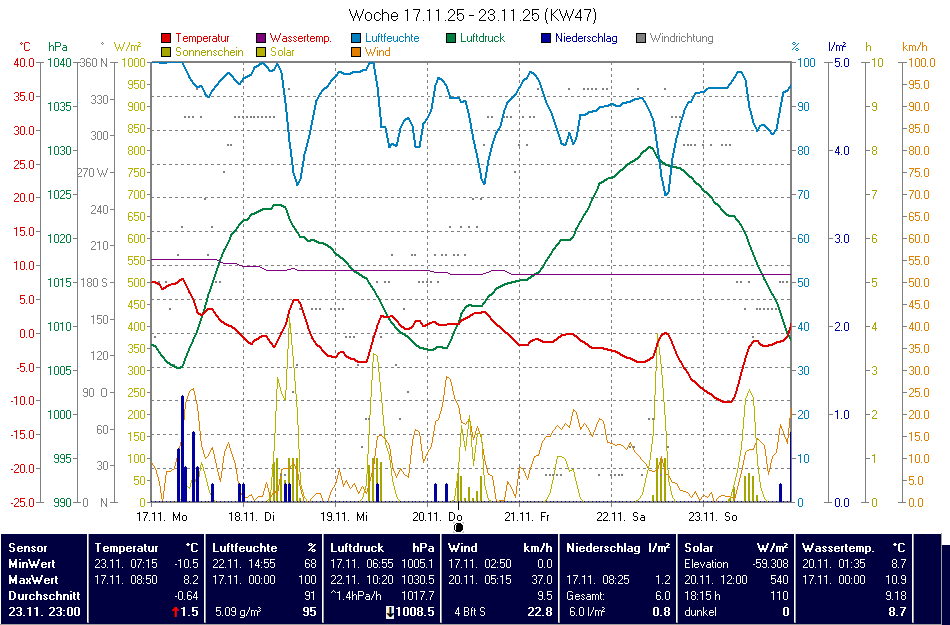Click the green Luftdruck legend square
The width and height of the screenshot is (950, 625).
(x=452, y=38)
